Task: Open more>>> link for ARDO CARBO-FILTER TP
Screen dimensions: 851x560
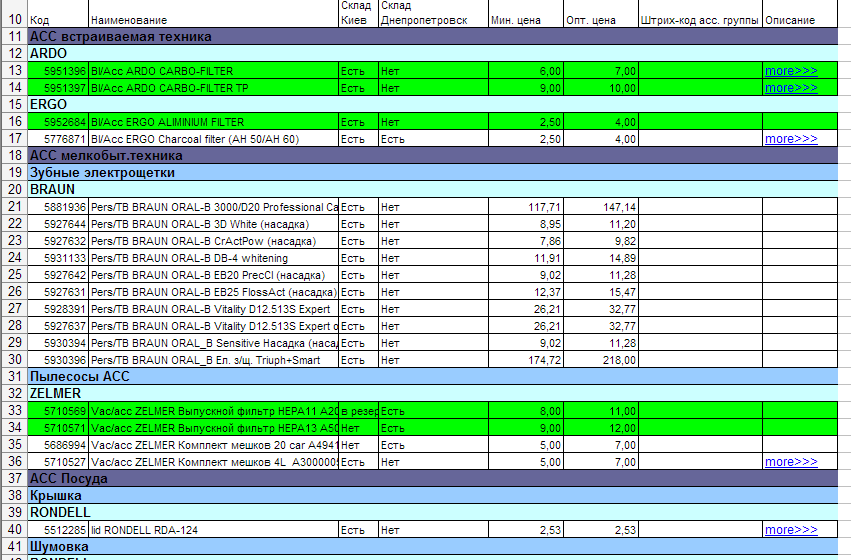Action: point(791,88)
